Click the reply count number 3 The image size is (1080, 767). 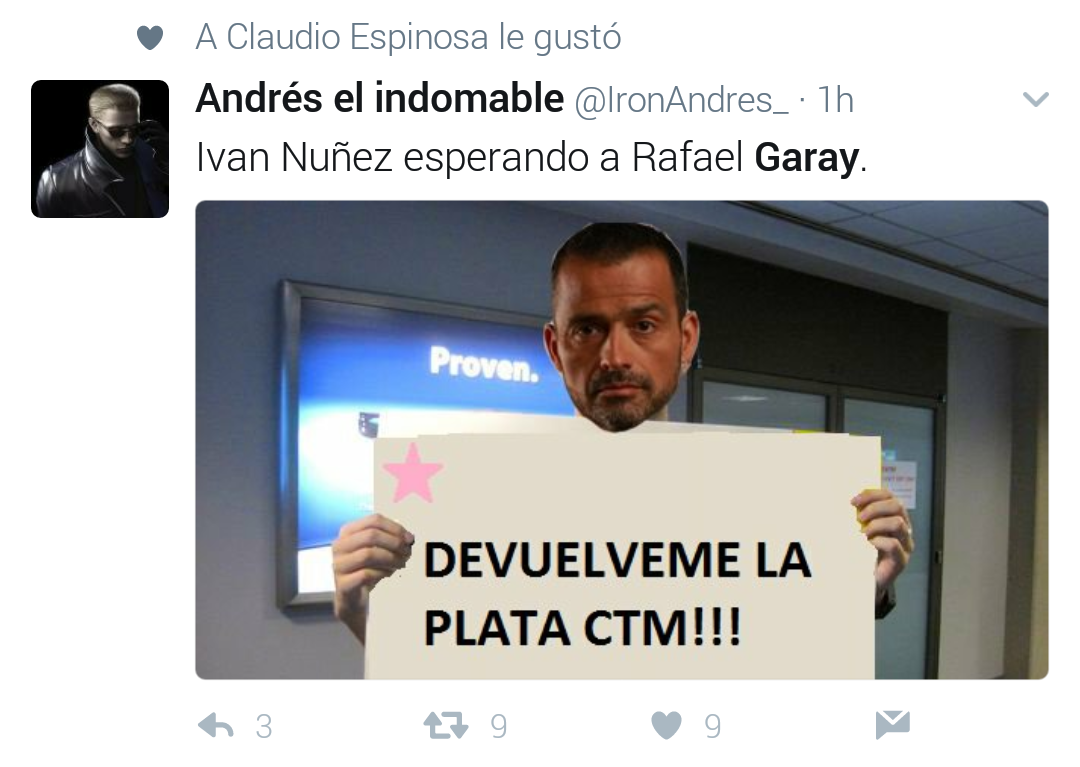point(264,726)
